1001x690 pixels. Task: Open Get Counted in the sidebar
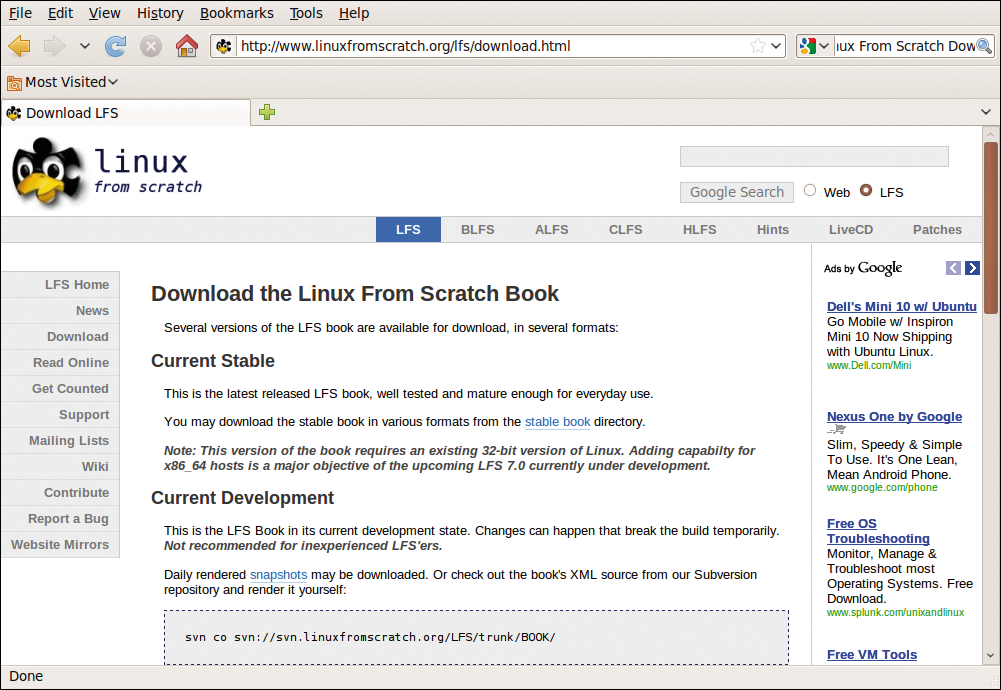pyautogui.click(x=61, y=389)
